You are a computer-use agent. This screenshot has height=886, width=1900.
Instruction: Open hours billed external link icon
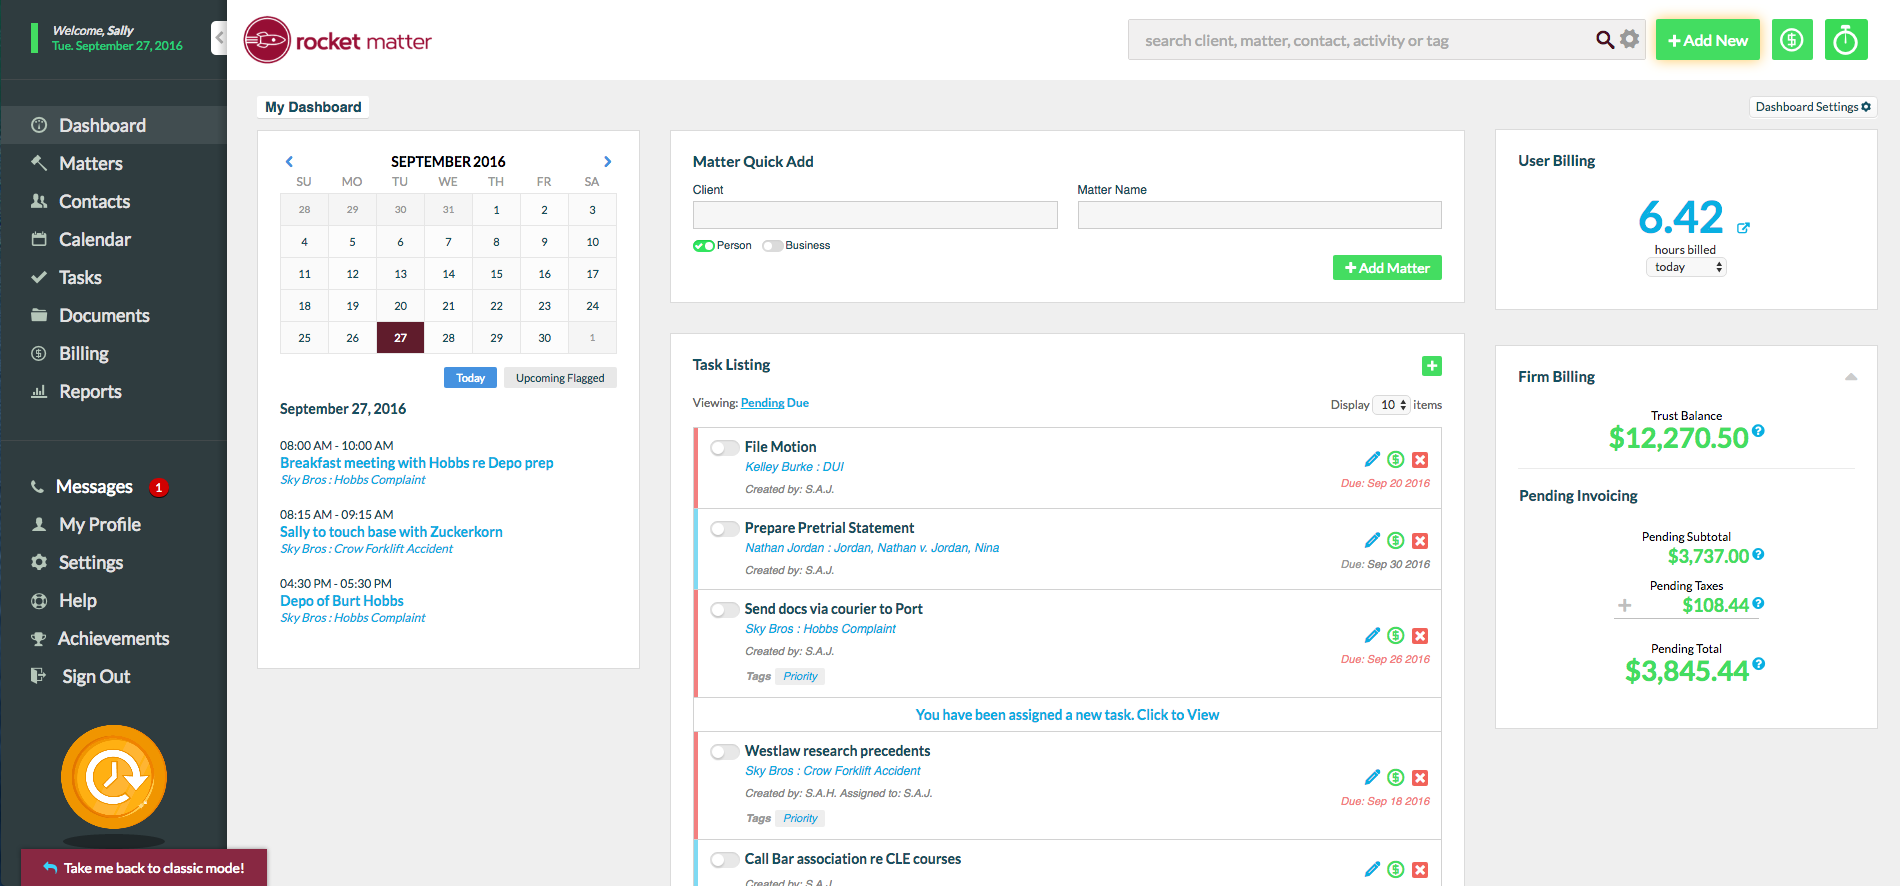1743,228
